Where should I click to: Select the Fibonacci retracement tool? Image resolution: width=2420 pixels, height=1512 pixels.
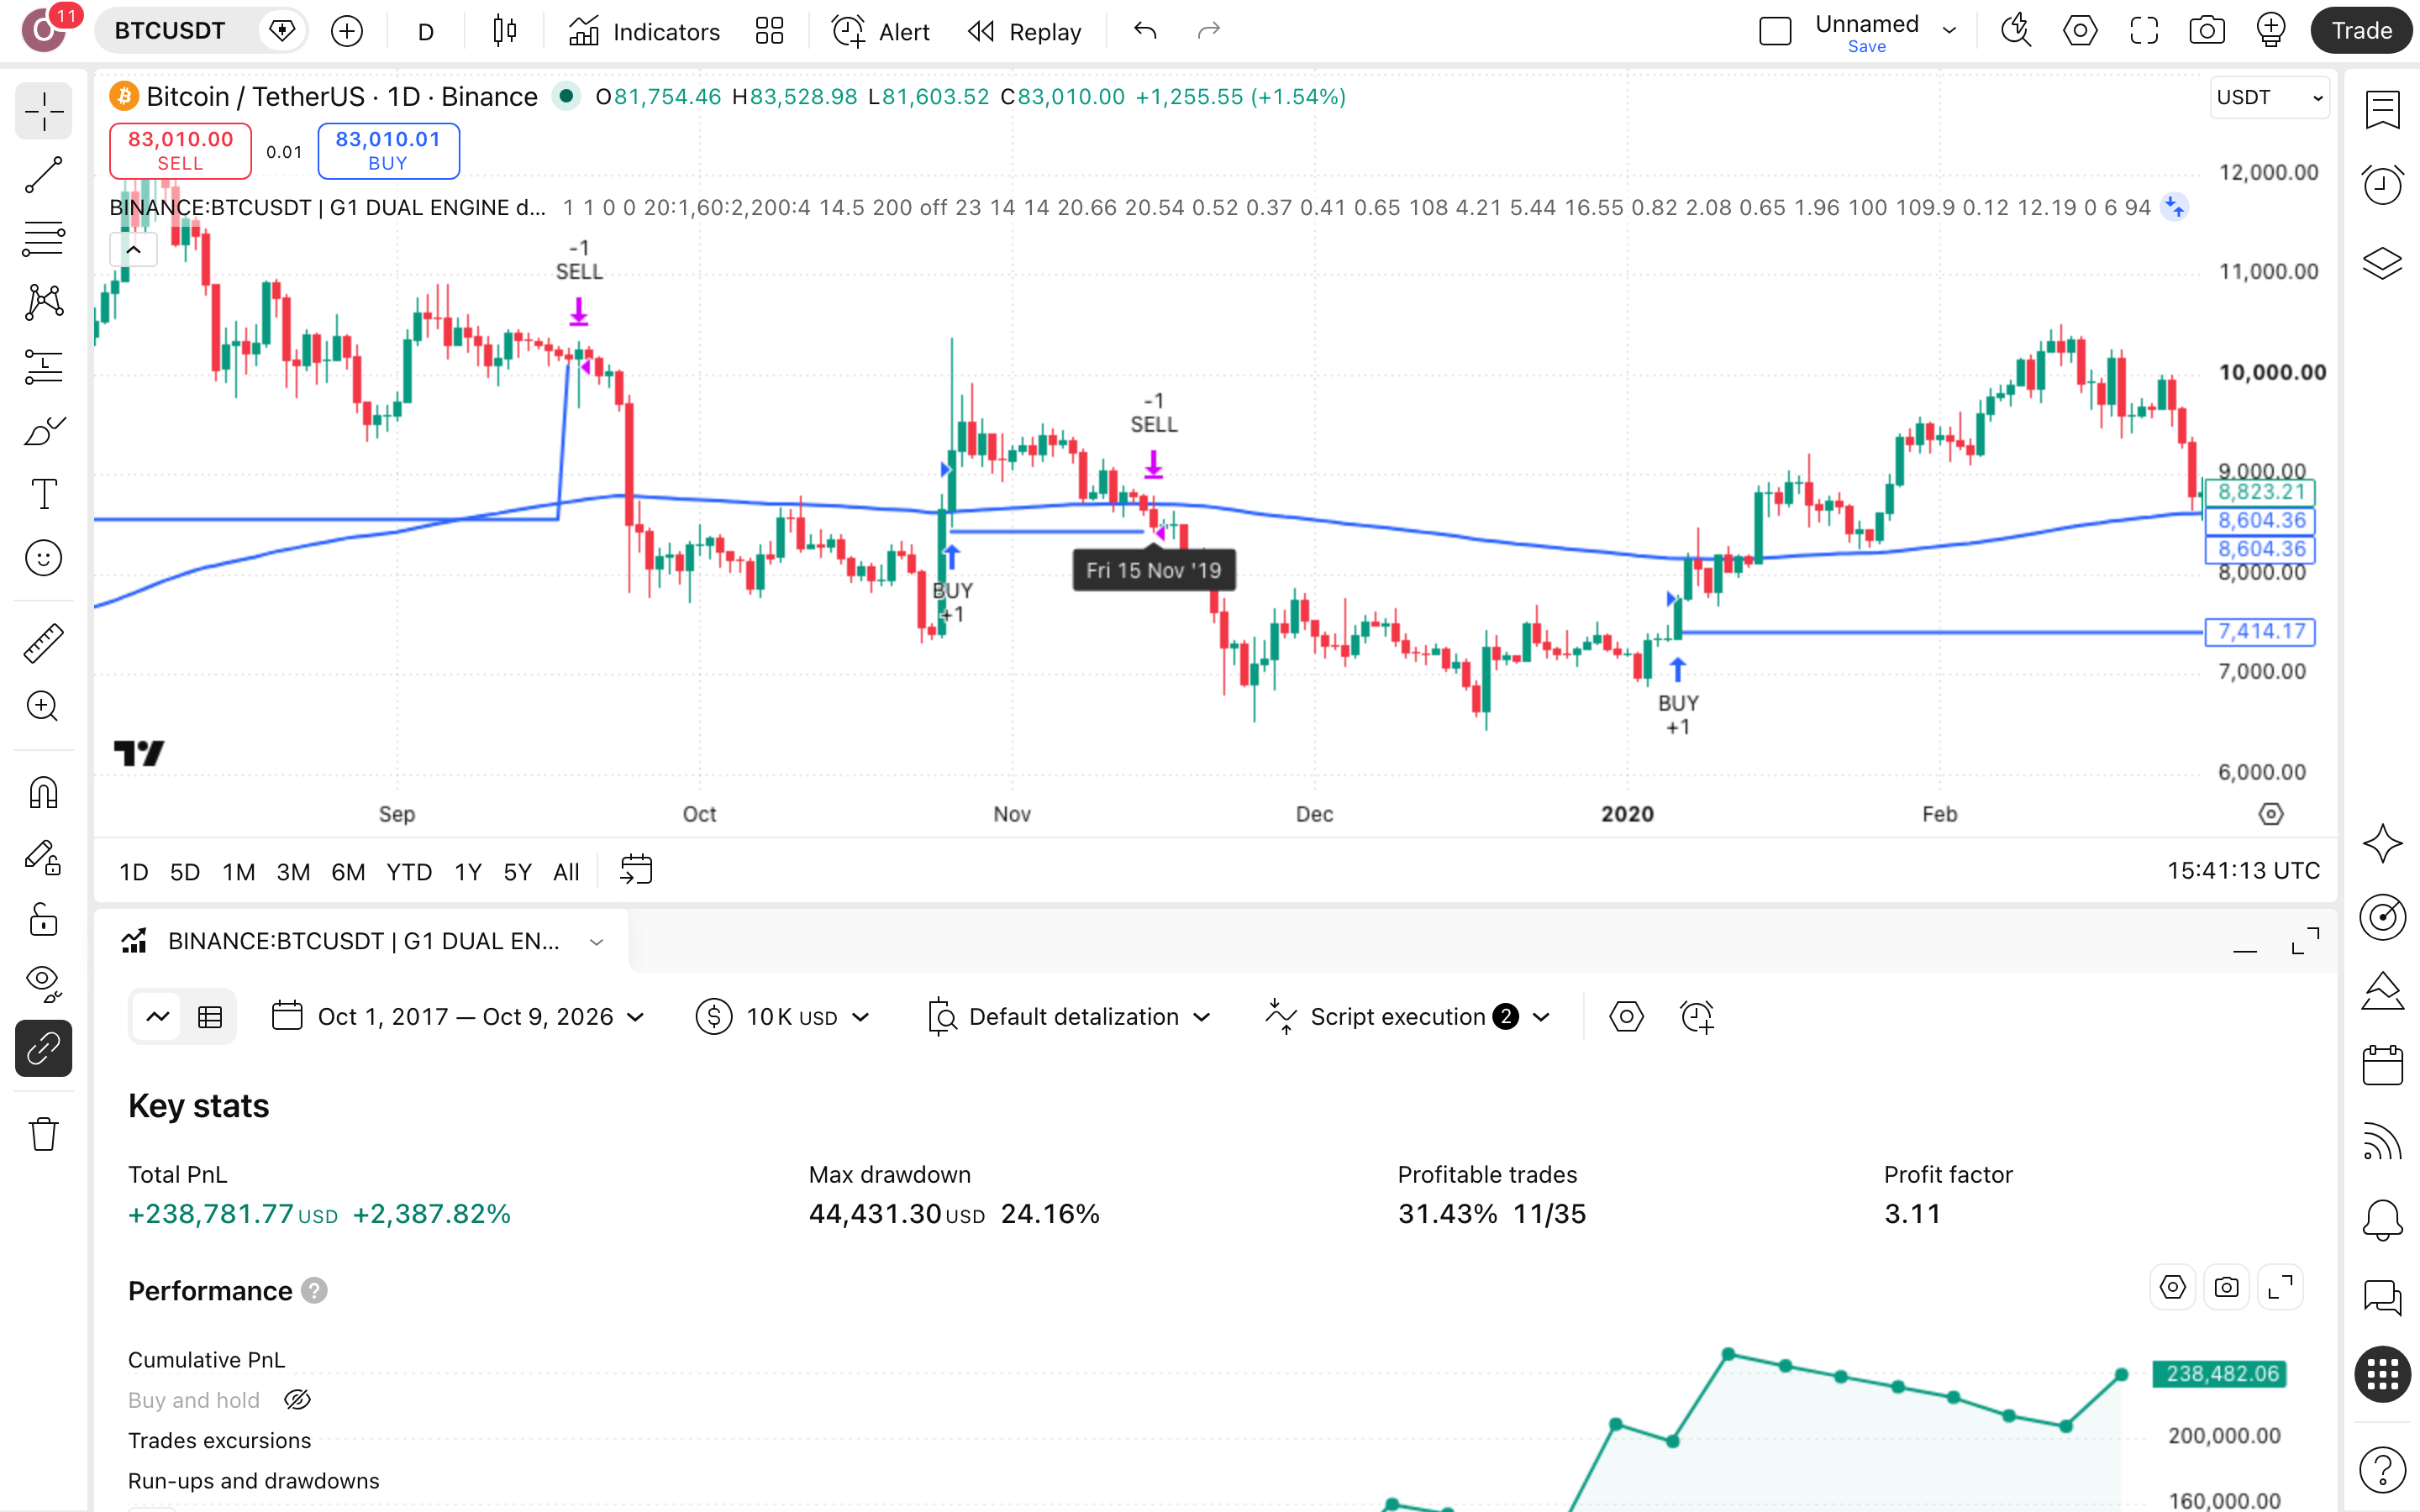coord(43,238)
